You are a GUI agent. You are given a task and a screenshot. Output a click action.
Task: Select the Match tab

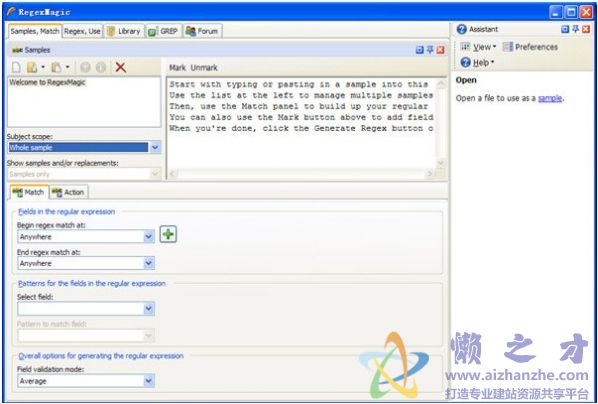(x=29, y=192)
